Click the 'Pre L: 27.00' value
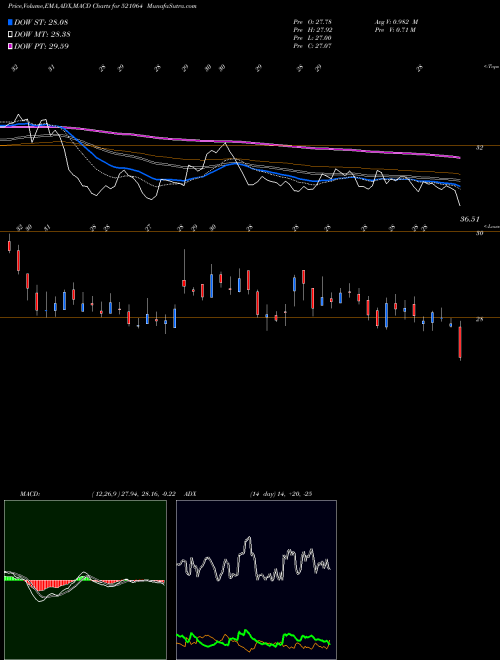The width and height of the screenshot is (500, 660). pyautogui.click(x=312, y=38)
